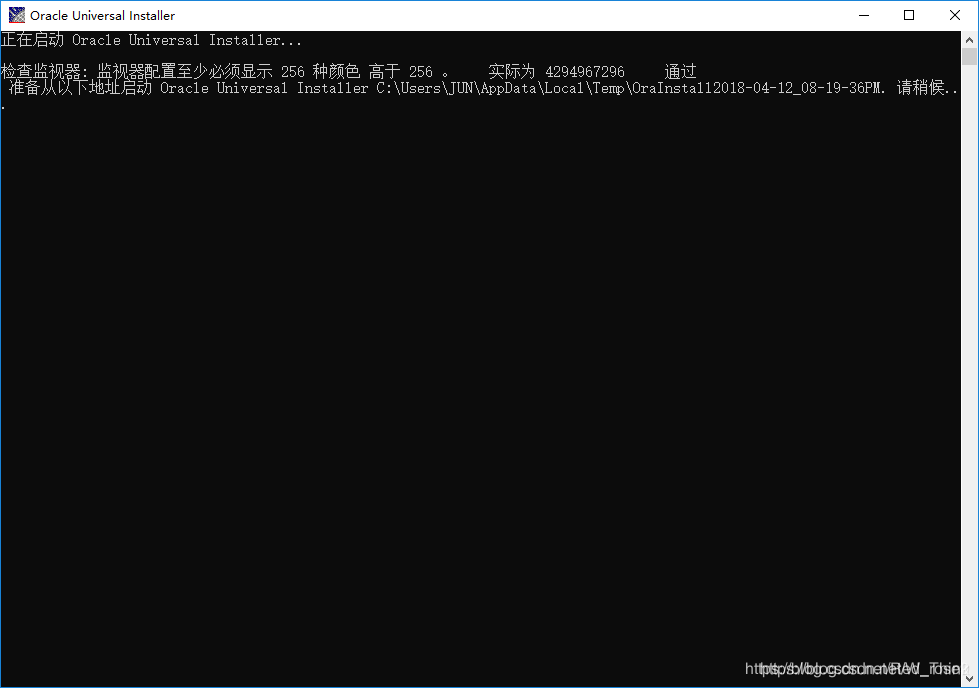Click the Oracle Universal Installer title bar icon
The height and width of the screenshot is (688, 979).
[17, 15]
